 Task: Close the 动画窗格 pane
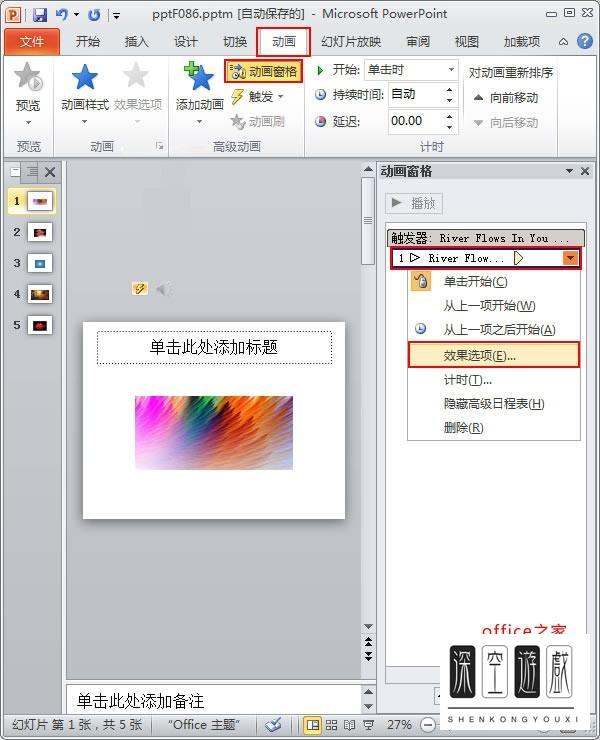click(x=585, y=171)
